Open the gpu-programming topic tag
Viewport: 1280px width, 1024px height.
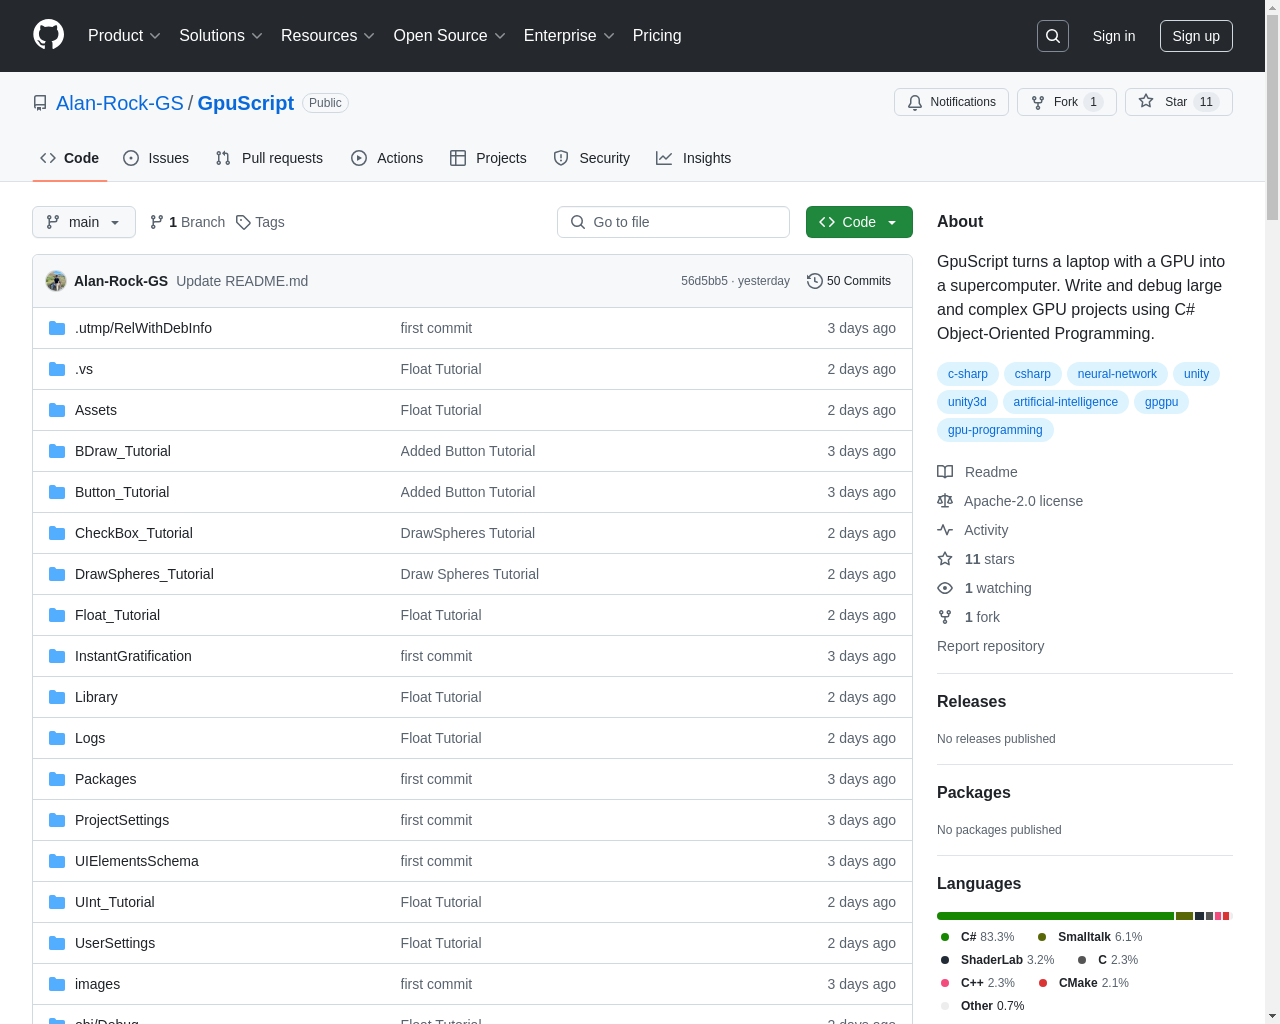coord(995,430)
